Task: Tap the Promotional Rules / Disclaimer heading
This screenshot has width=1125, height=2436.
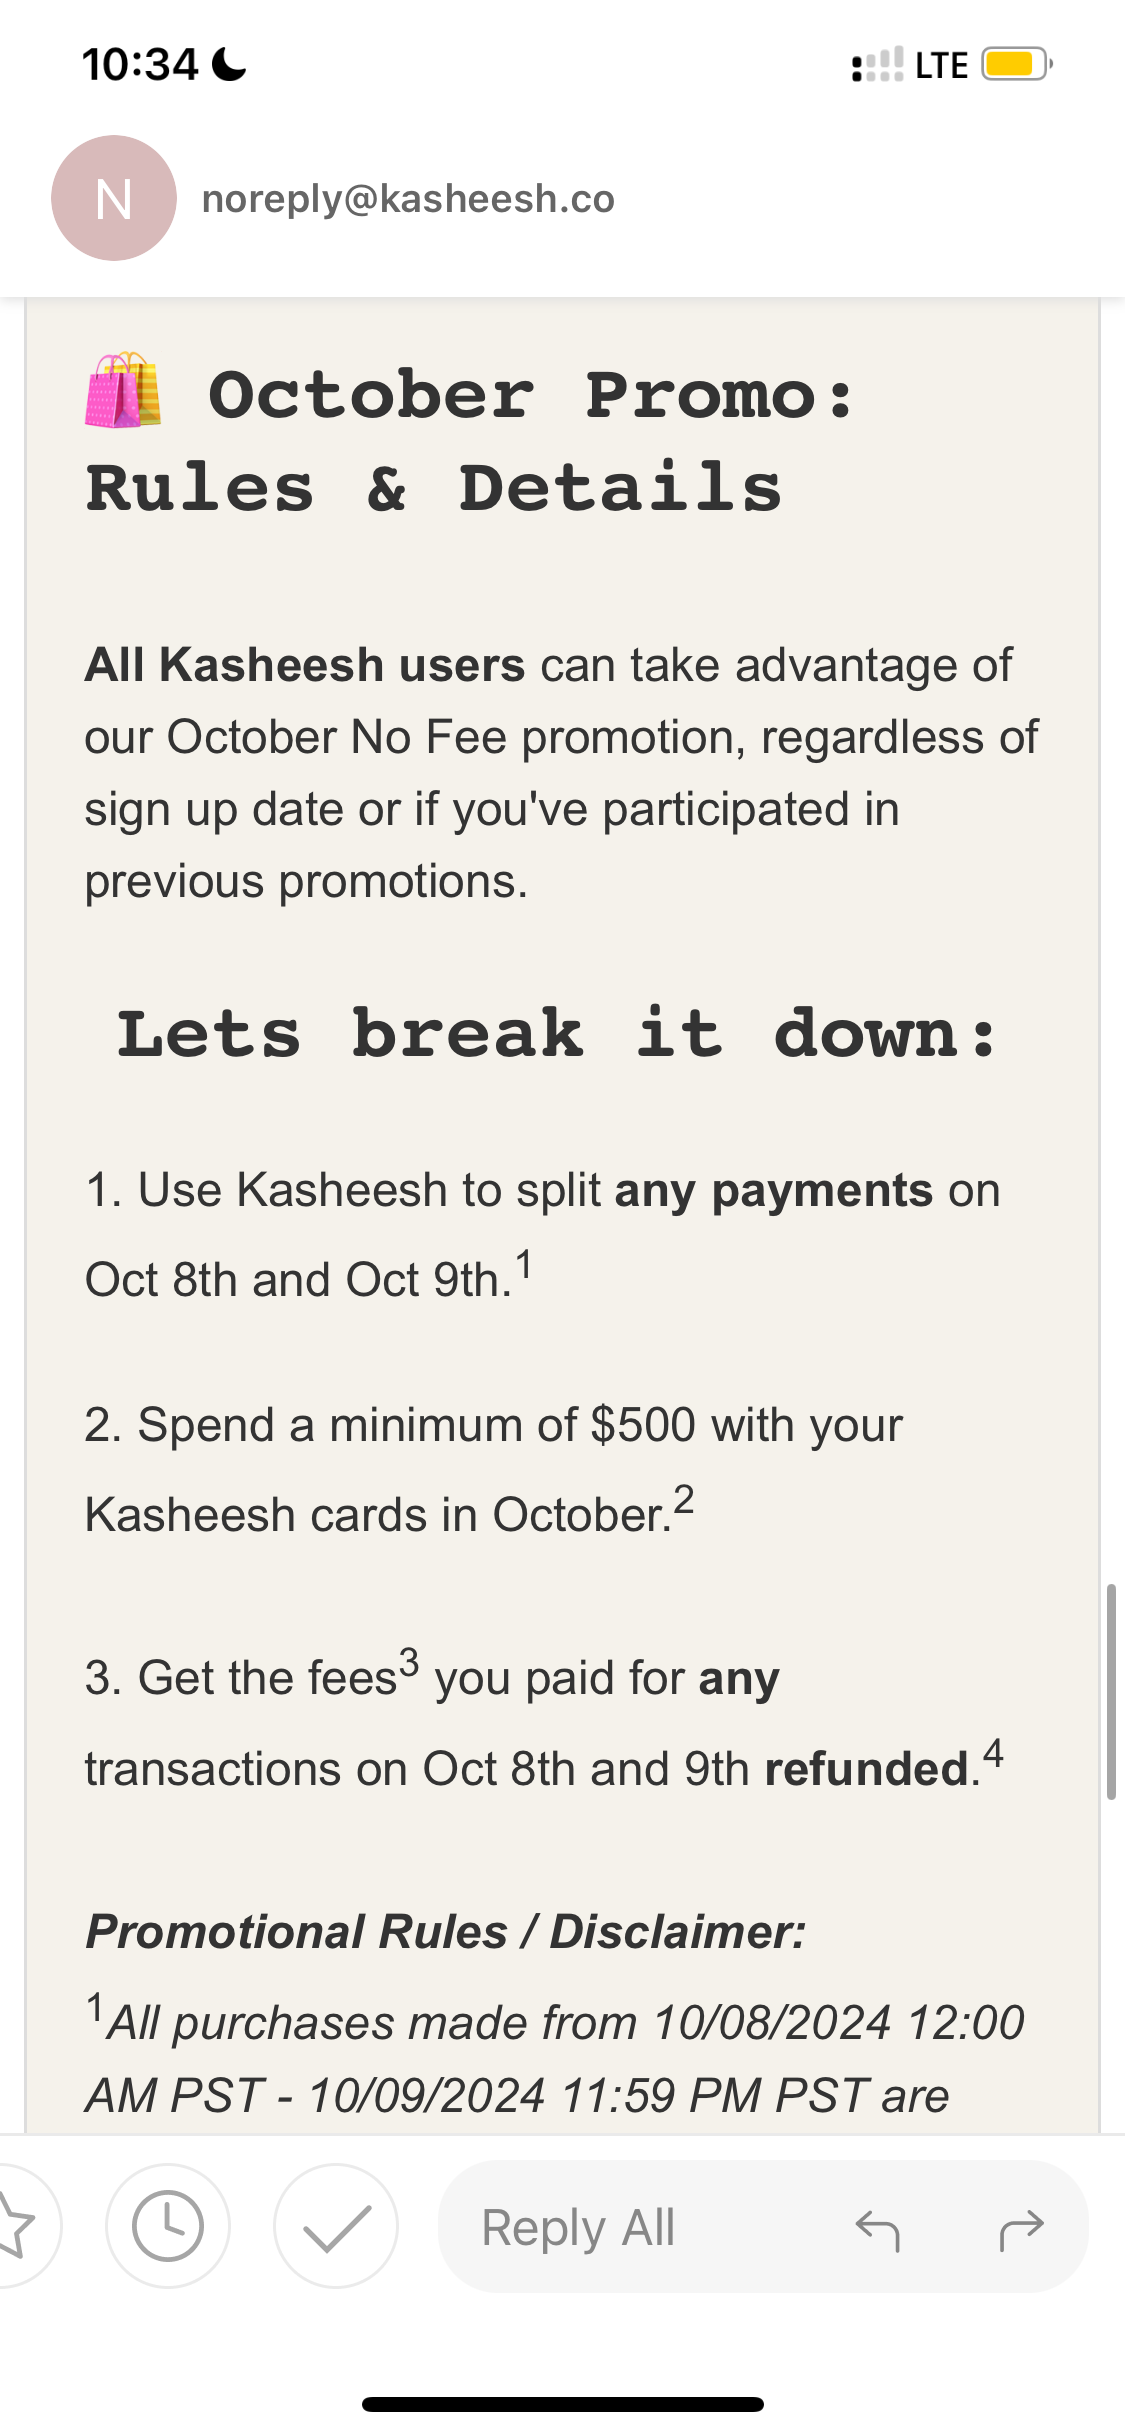Action: click(446, 1931)
